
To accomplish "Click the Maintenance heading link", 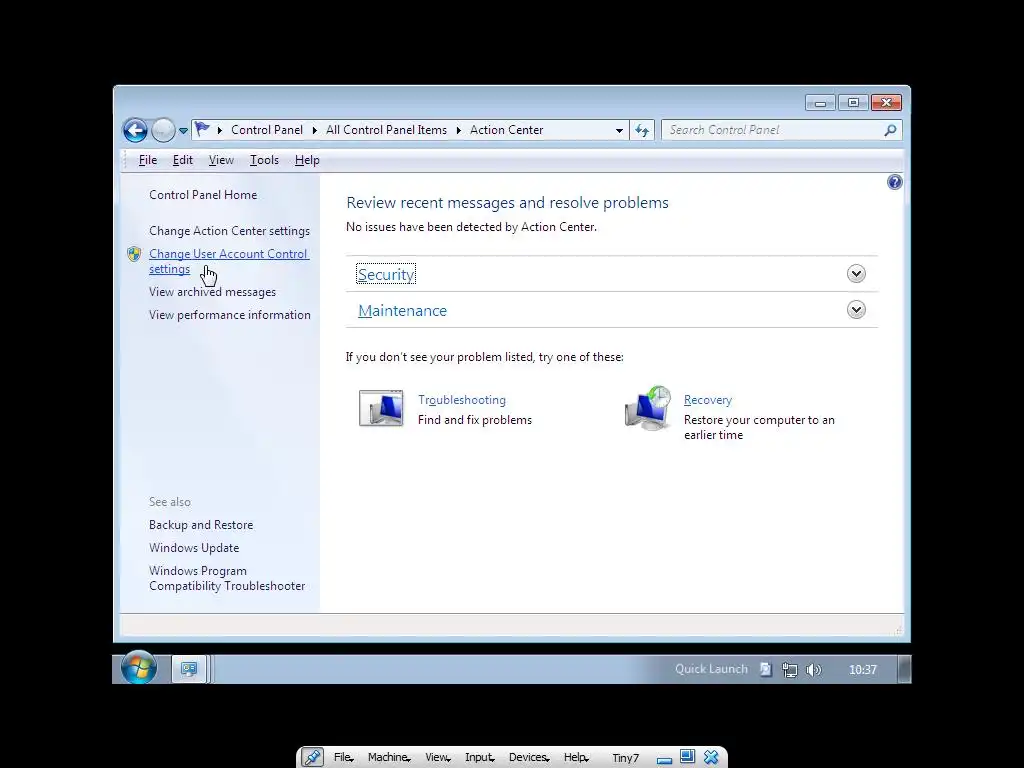I will pos(402,311).
